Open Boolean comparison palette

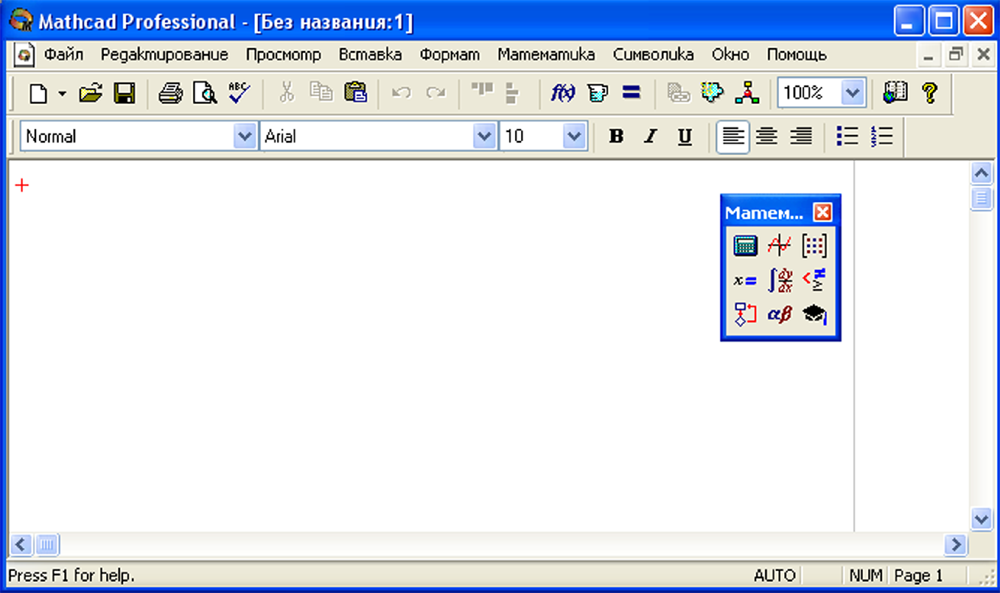point(814,280)
